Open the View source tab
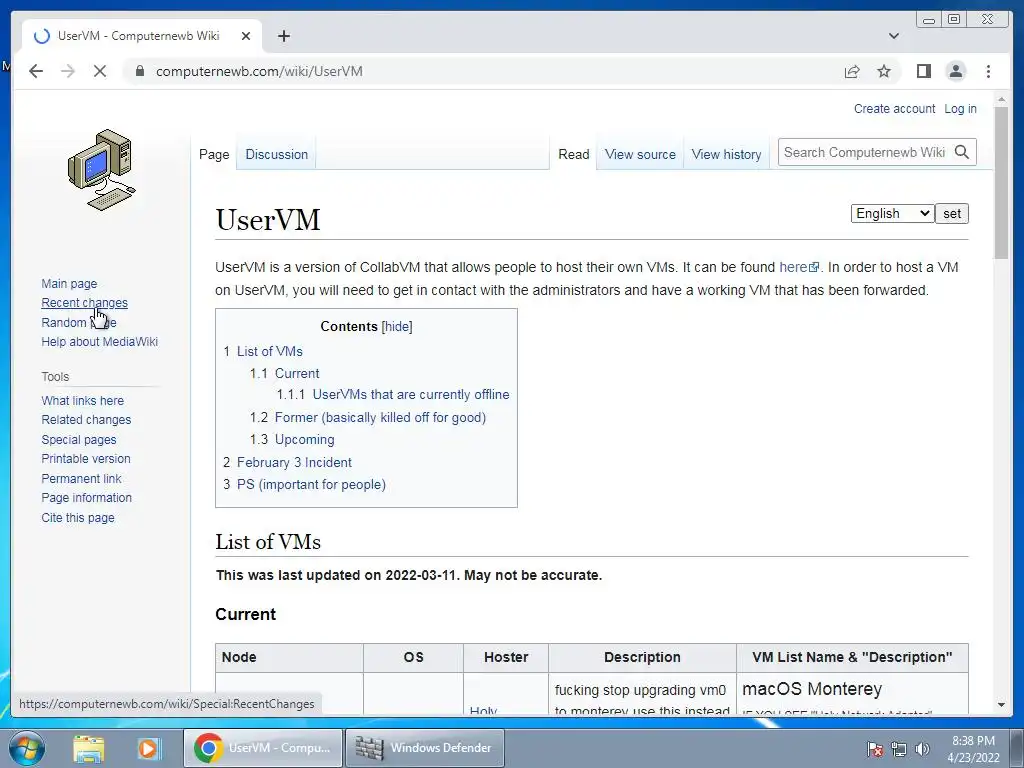1024x768 pixels. [x=640, y=155]
